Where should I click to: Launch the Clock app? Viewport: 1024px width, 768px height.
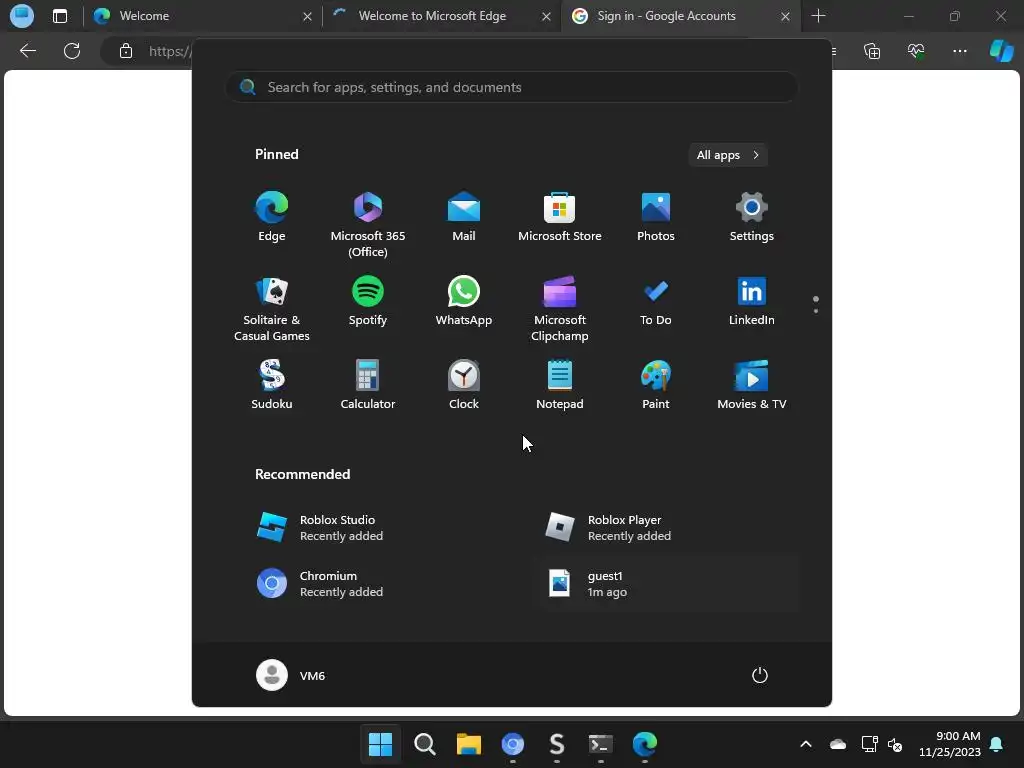click(x=464, y=385)
